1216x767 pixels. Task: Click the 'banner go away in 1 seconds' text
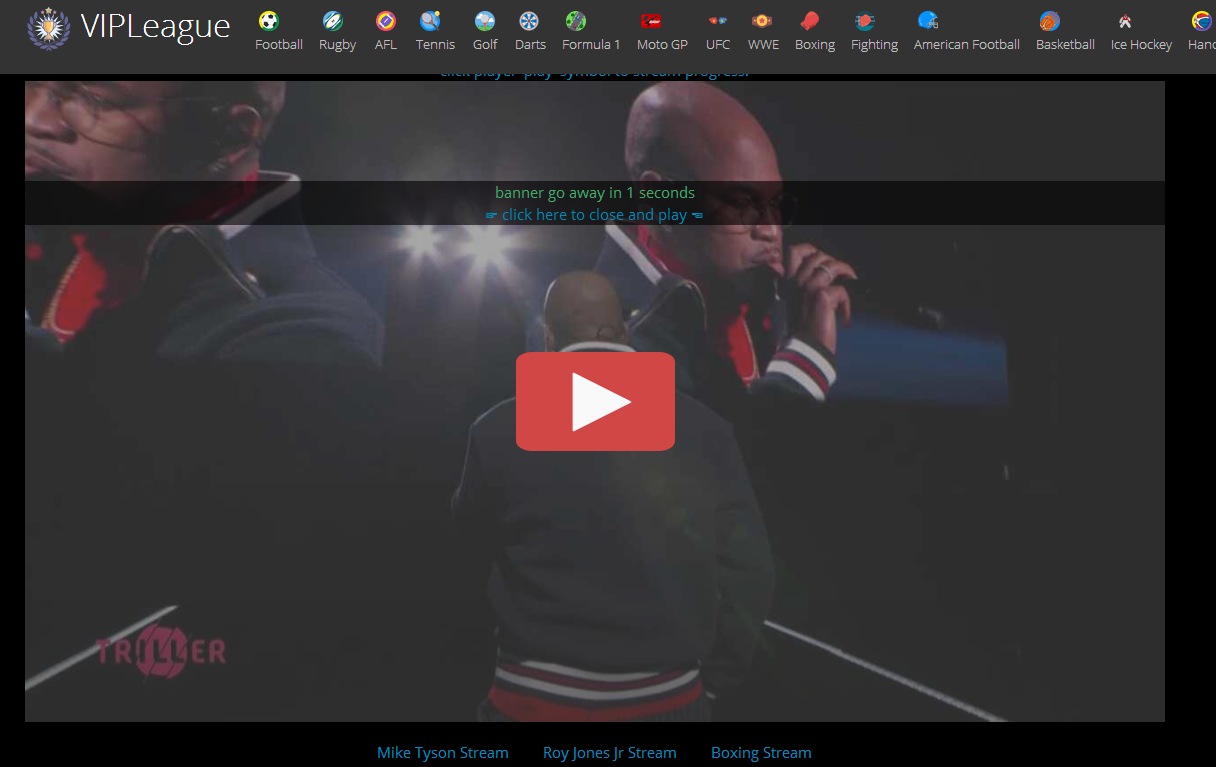(x=595, y=193)
